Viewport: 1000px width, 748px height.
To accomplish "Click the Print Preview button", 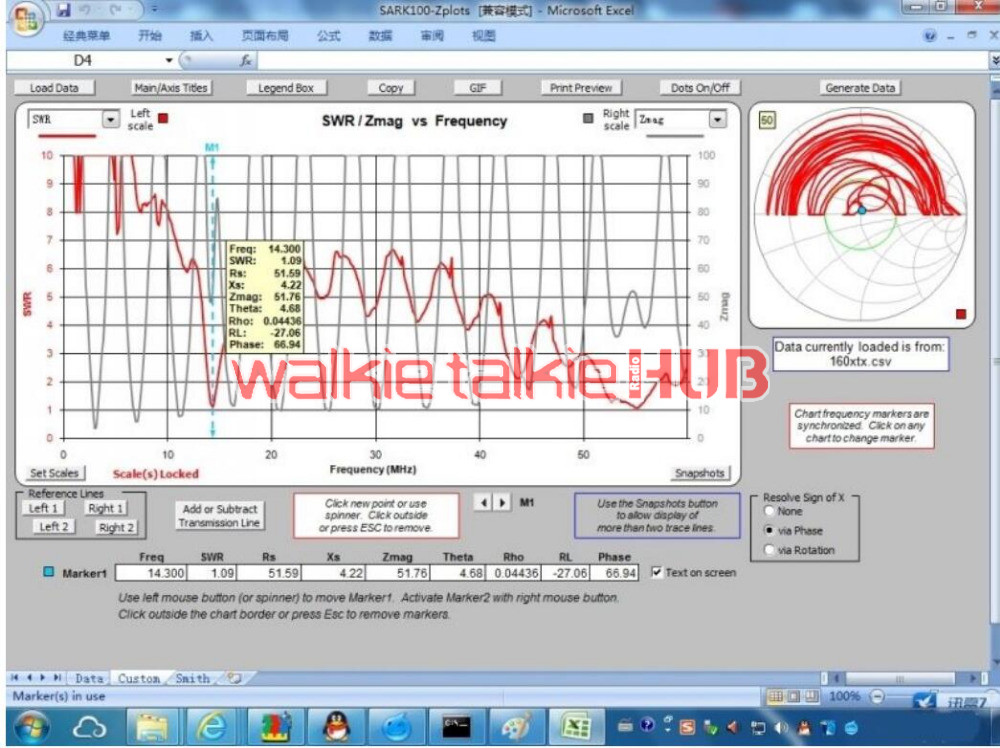I will (580, 87).
